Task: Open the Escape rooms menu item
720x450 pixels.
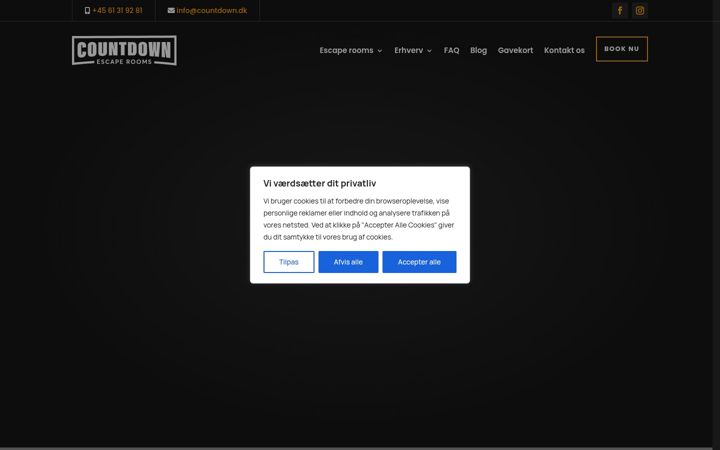Action: point(346,51)
